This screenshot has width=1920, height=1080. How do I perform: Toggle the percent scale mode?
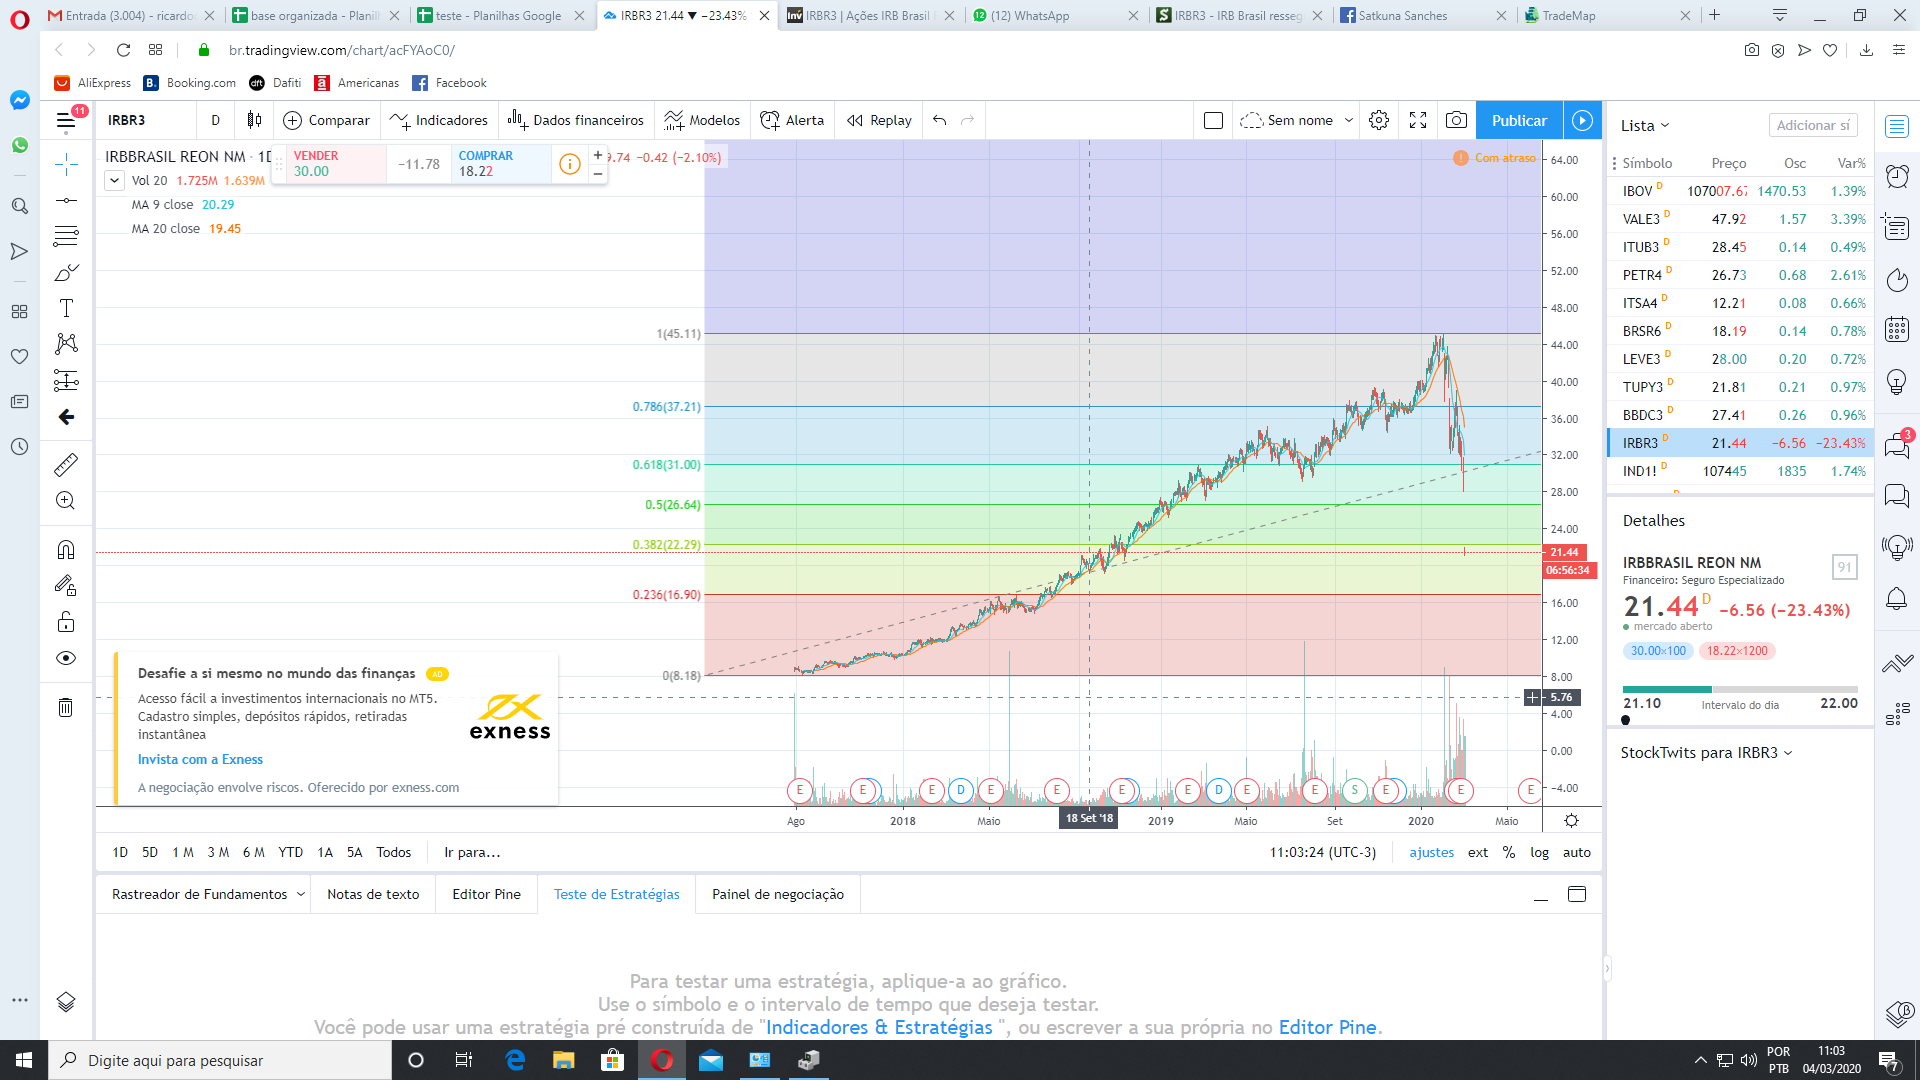[1509, 852]
